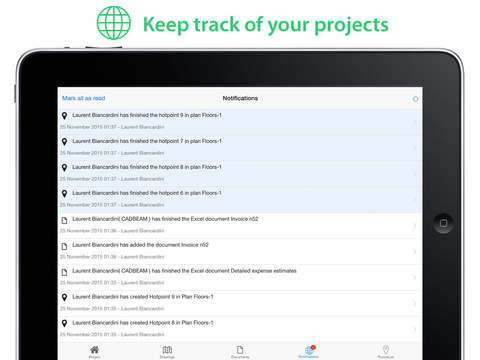The height and width of the screenshot is (360, 480).
Task: Open the Project home tab
Action: pos(95,352)
